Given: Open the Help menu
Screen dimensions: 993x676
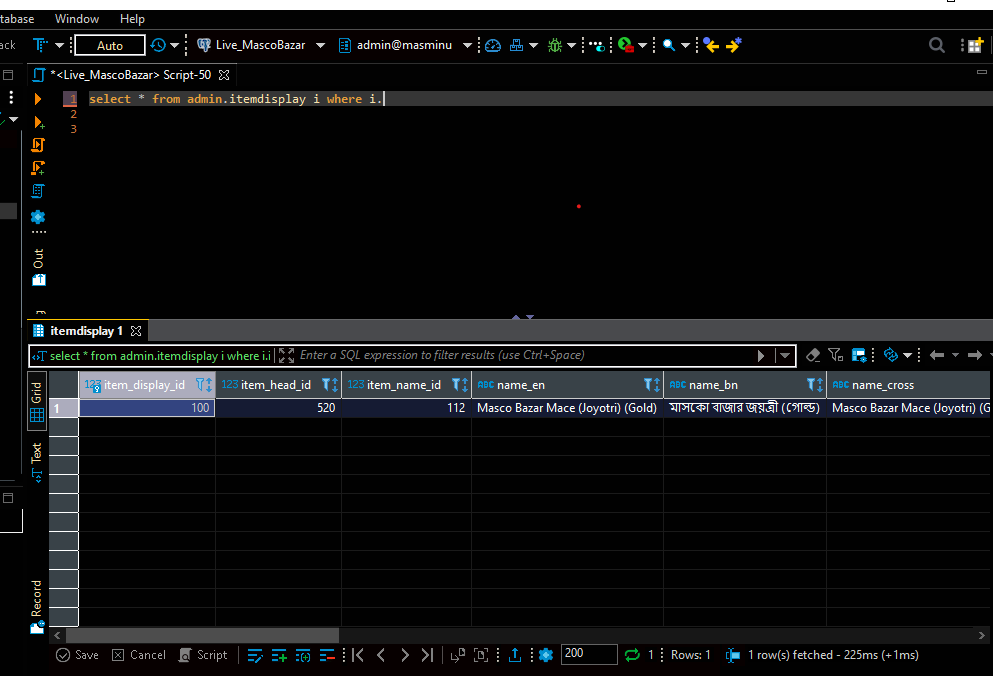Looking at the screenshot, I should (x=132, y=19).
